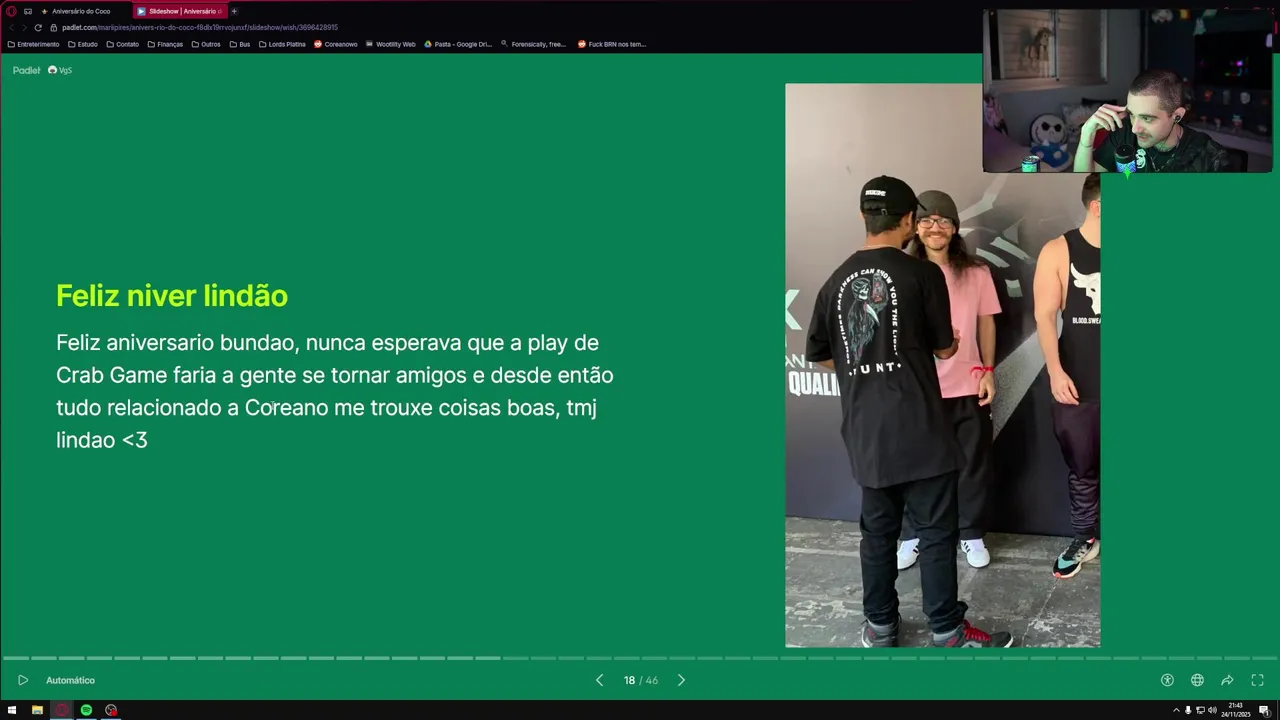Open the Entretenimento bookmarks folder
This screenshot has width=1280, height=720.
[33, 44]
